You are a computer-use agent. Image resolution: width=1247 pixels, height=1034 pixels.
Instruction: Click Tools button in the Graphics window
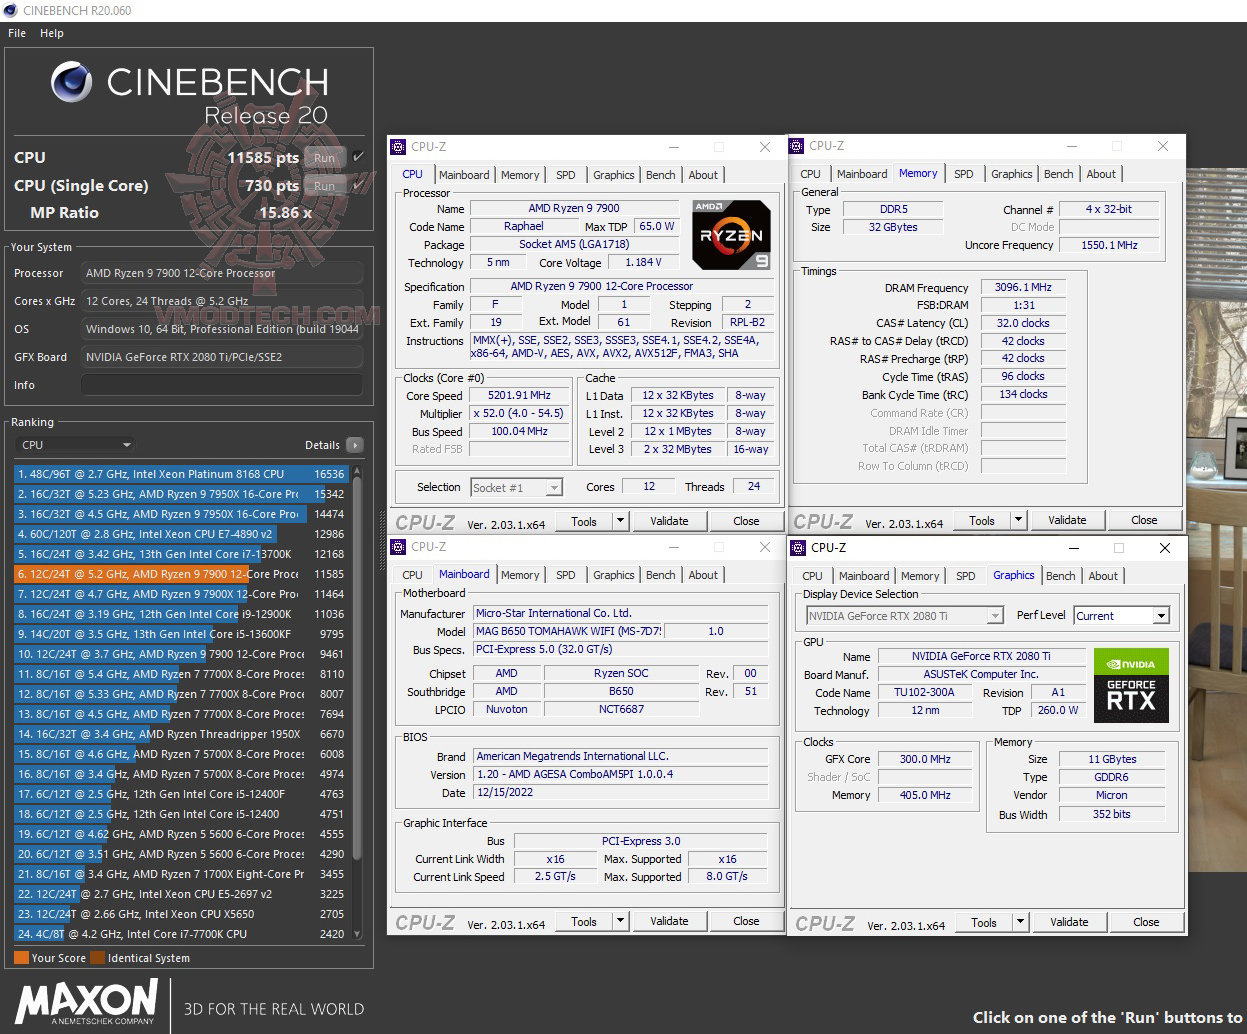(x=984, y=922)
